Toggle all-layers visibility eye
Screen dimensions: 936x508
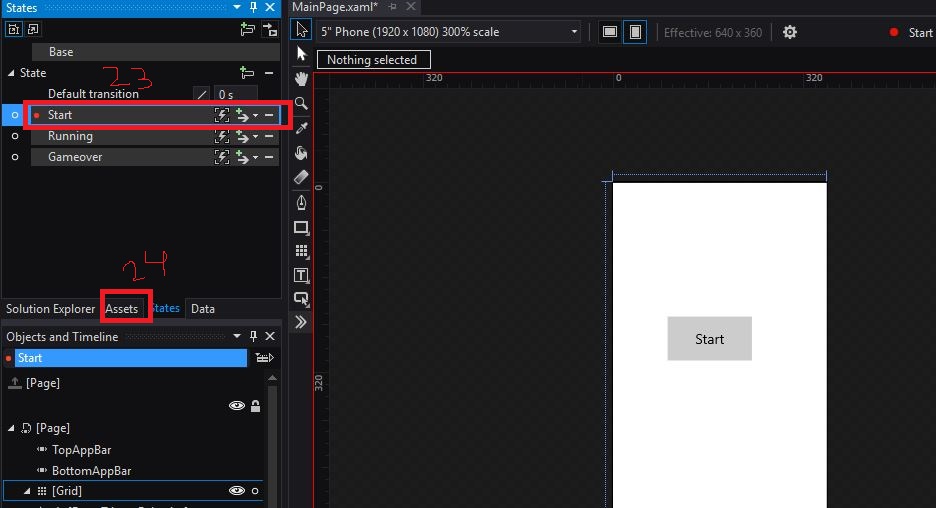tap(237, 406)
